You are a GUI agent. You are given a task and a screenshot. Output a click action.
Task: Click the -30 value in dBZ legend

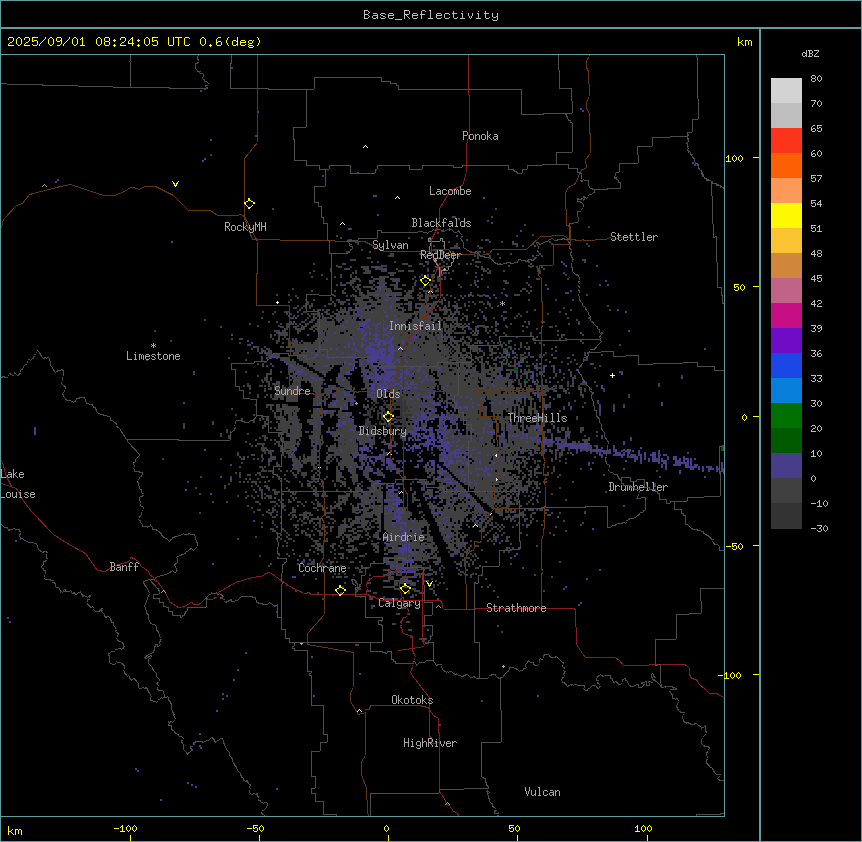click(x=819, y=528)
